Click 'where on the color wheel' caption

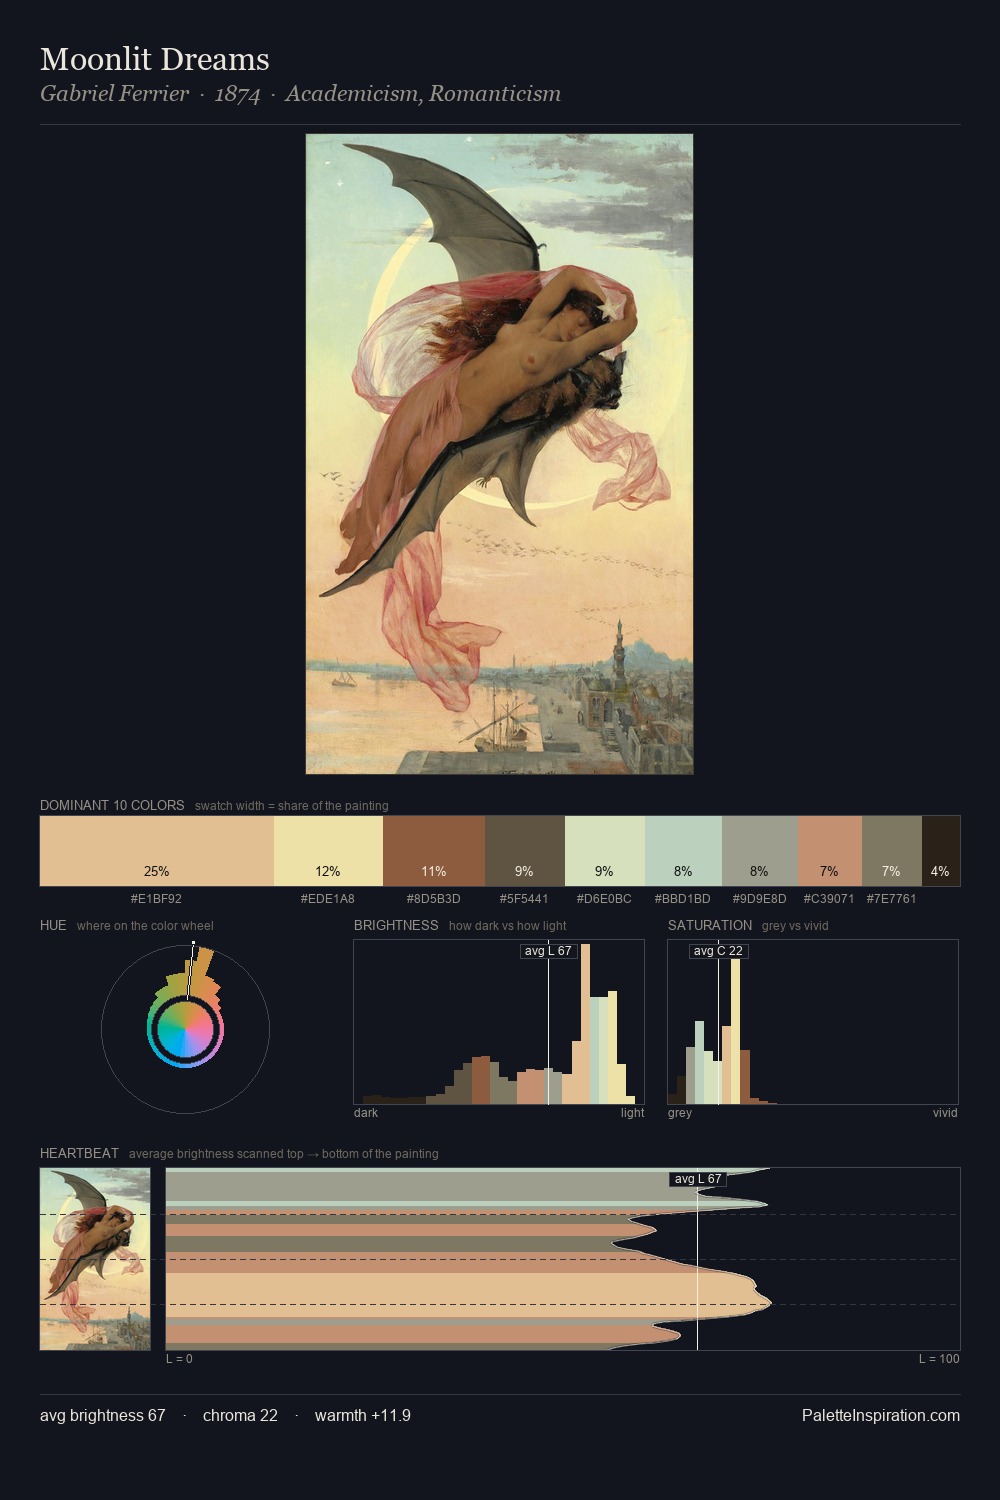(x=145, y=926)
